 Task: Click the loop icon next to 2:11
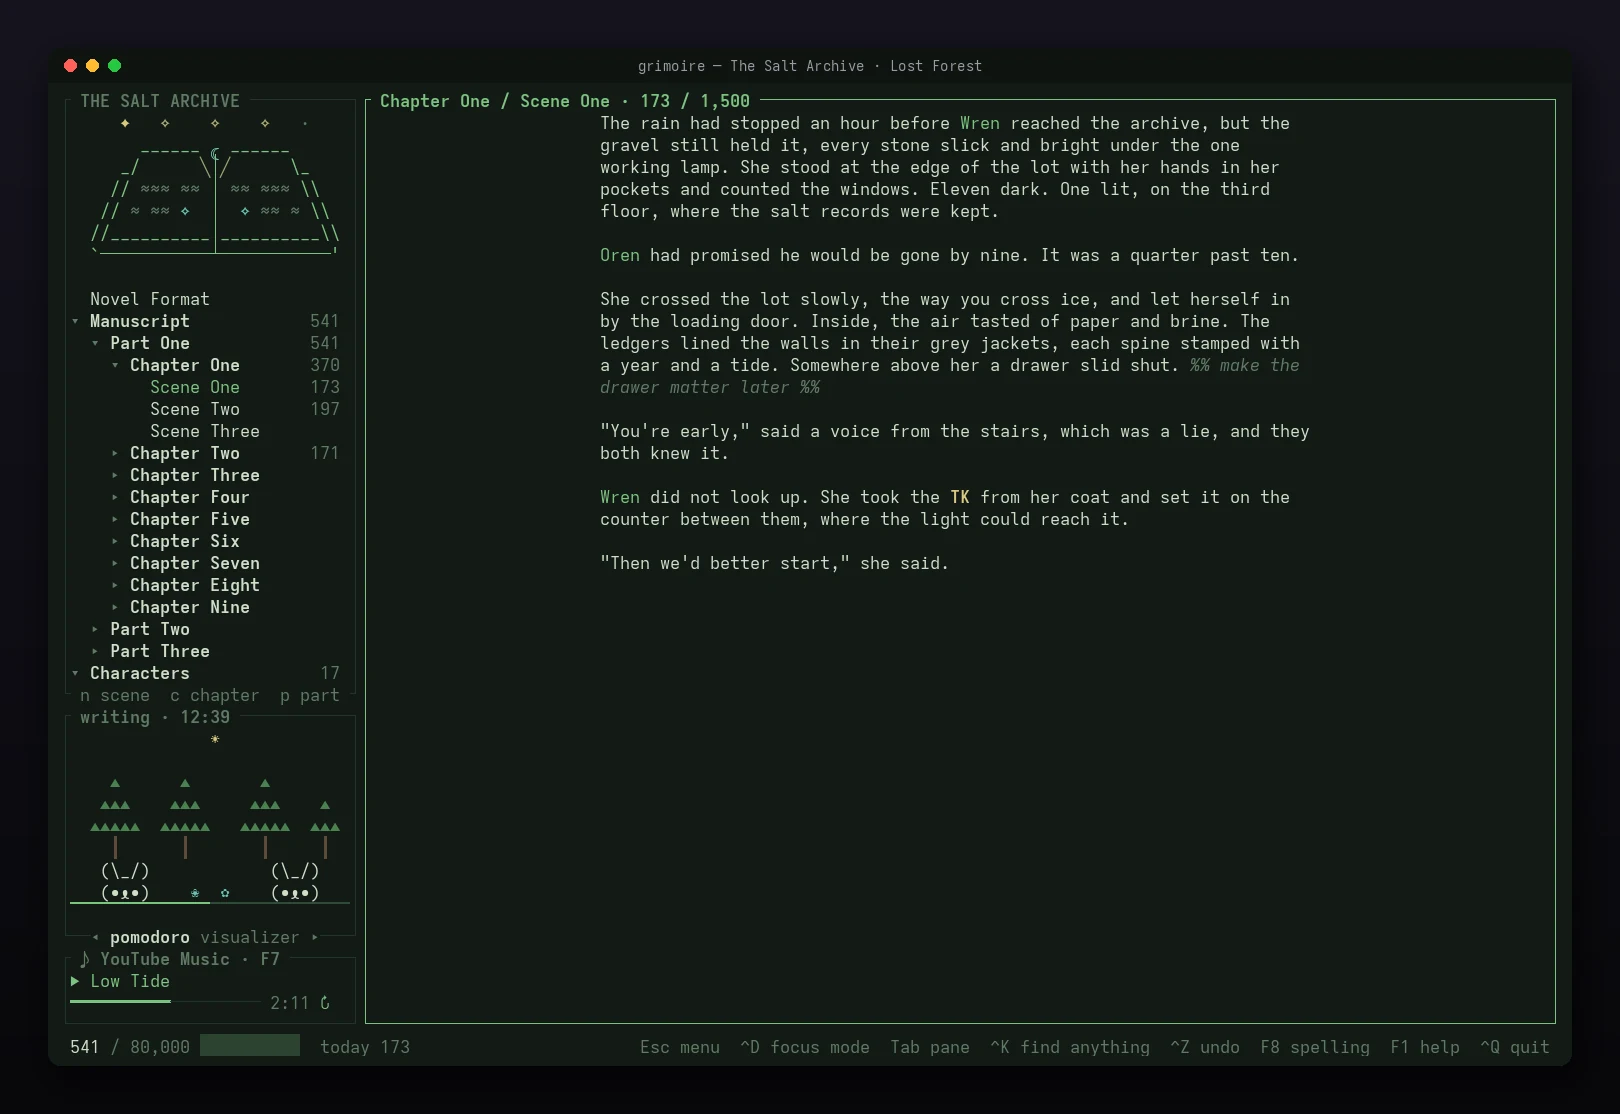[x=325, y=1003]
